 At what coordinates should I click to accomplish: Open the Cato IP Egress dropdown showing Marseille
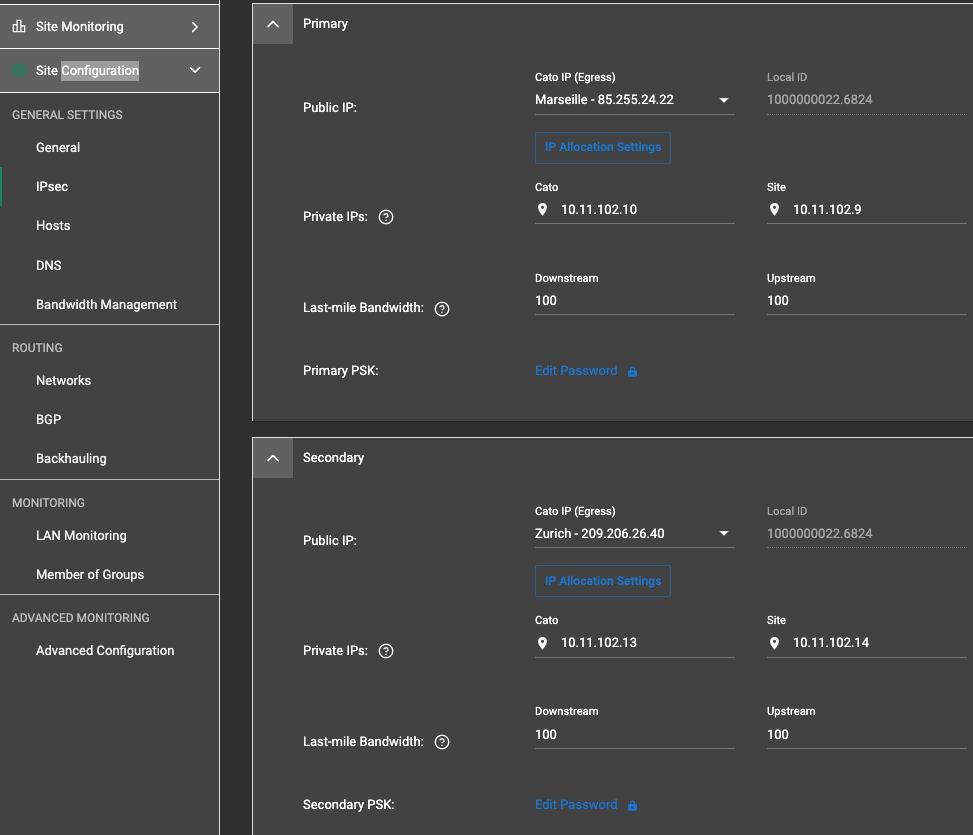(722, 99)
